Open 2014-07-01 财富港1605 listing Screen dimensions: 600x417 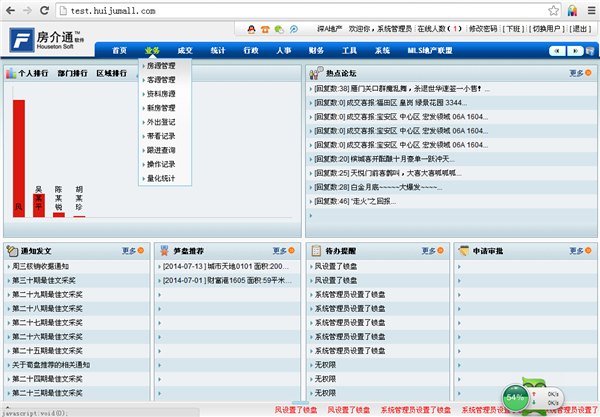(227, 280)
